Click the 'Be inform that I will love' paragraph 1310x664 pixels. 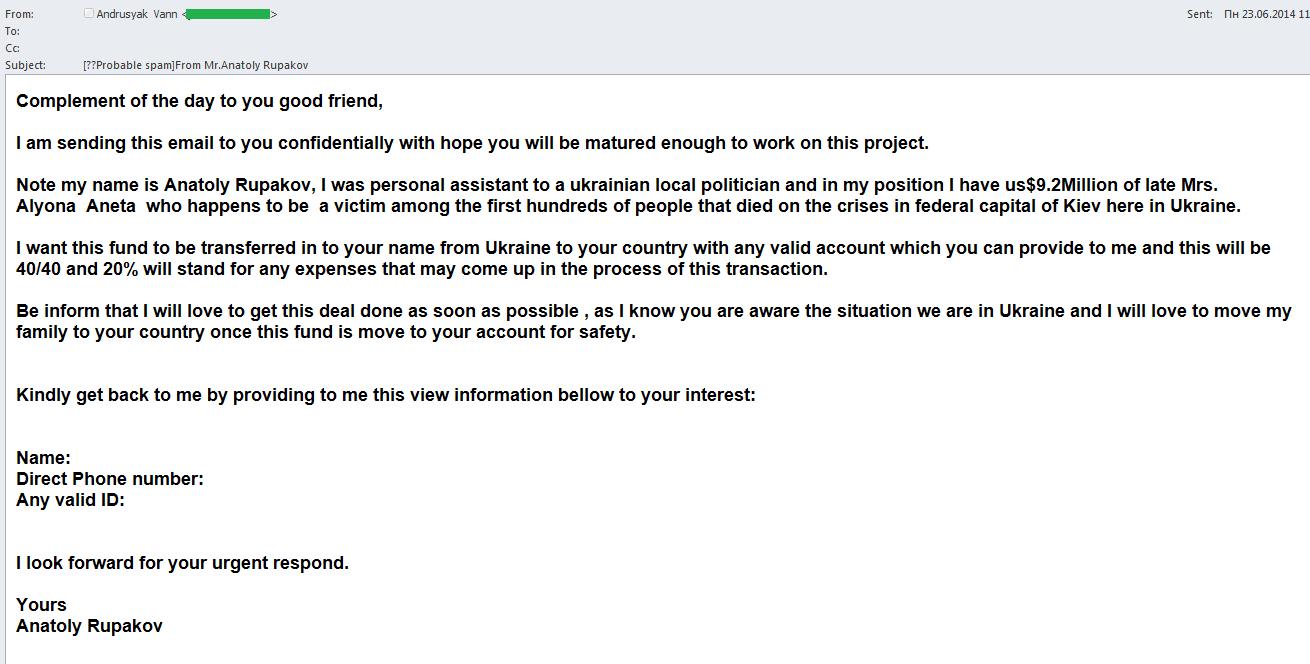click(654, 321)
